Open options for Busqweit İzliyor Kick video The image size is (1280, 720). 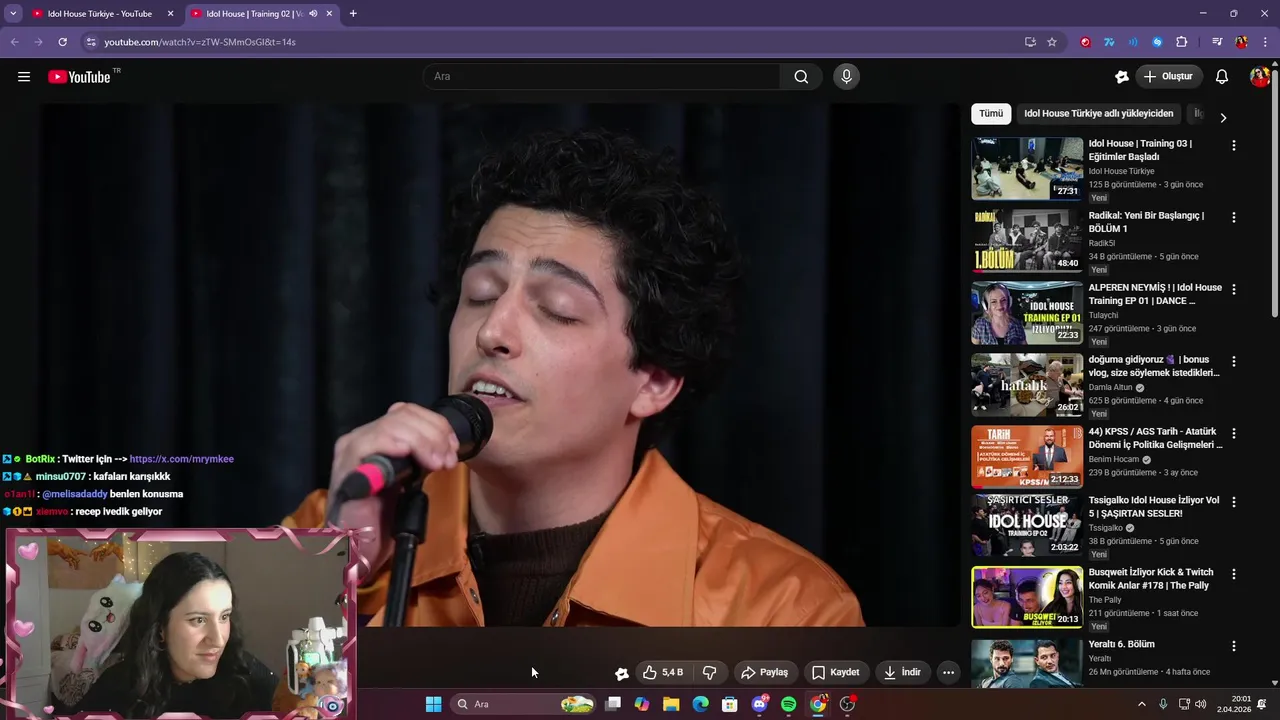tap(1233, 574)
